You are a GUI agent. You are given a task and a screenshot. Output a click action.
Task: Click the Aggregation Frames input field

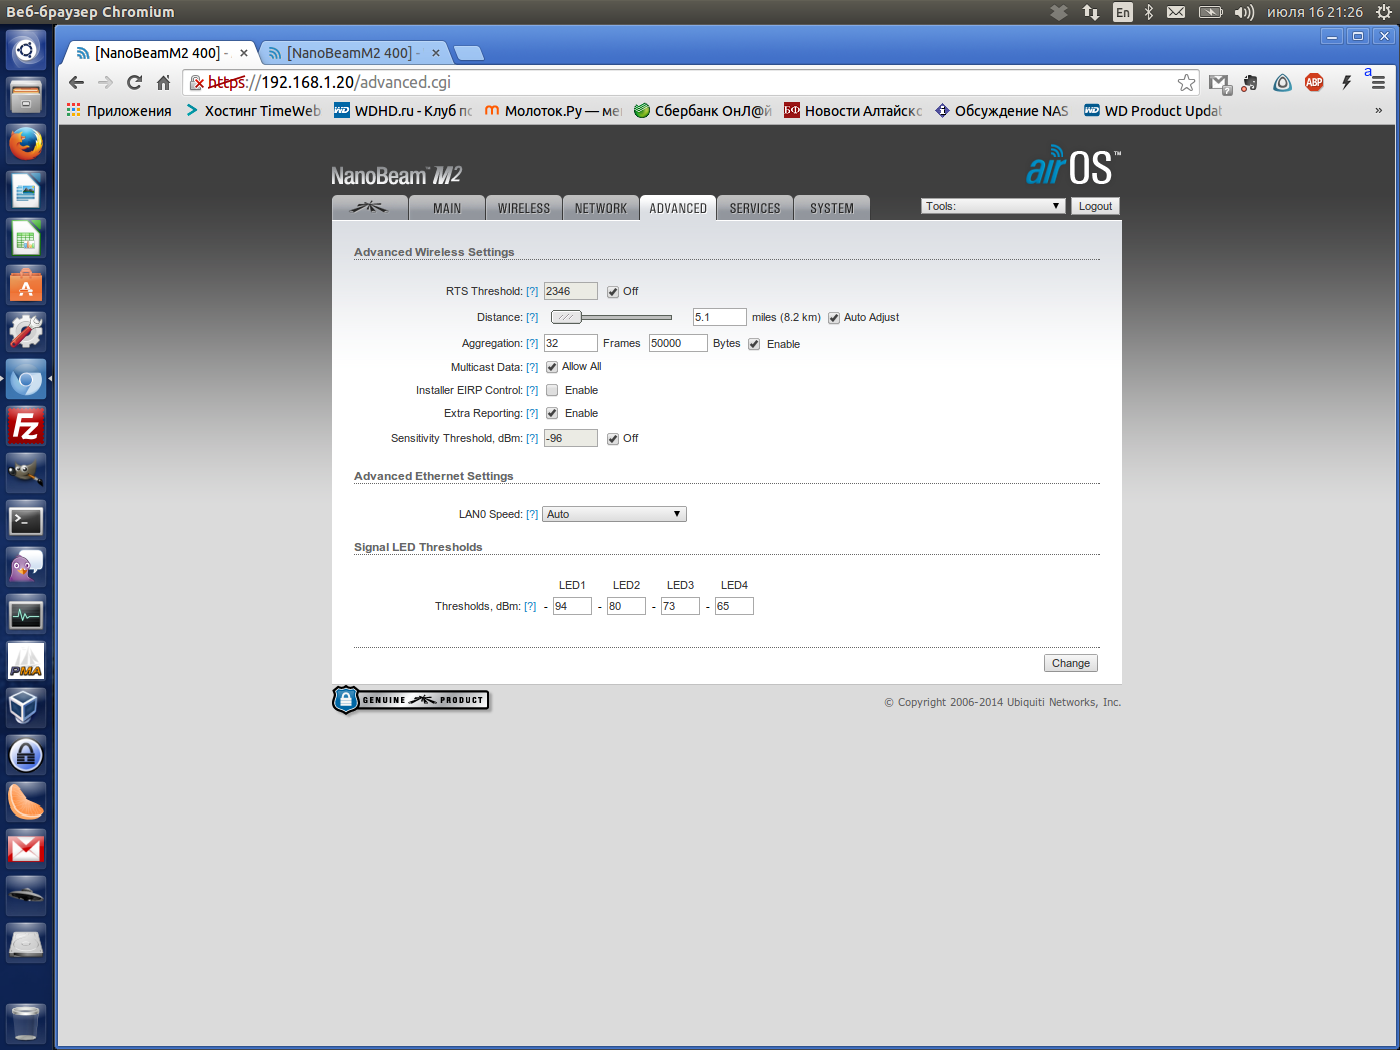[x=571, y=343]
